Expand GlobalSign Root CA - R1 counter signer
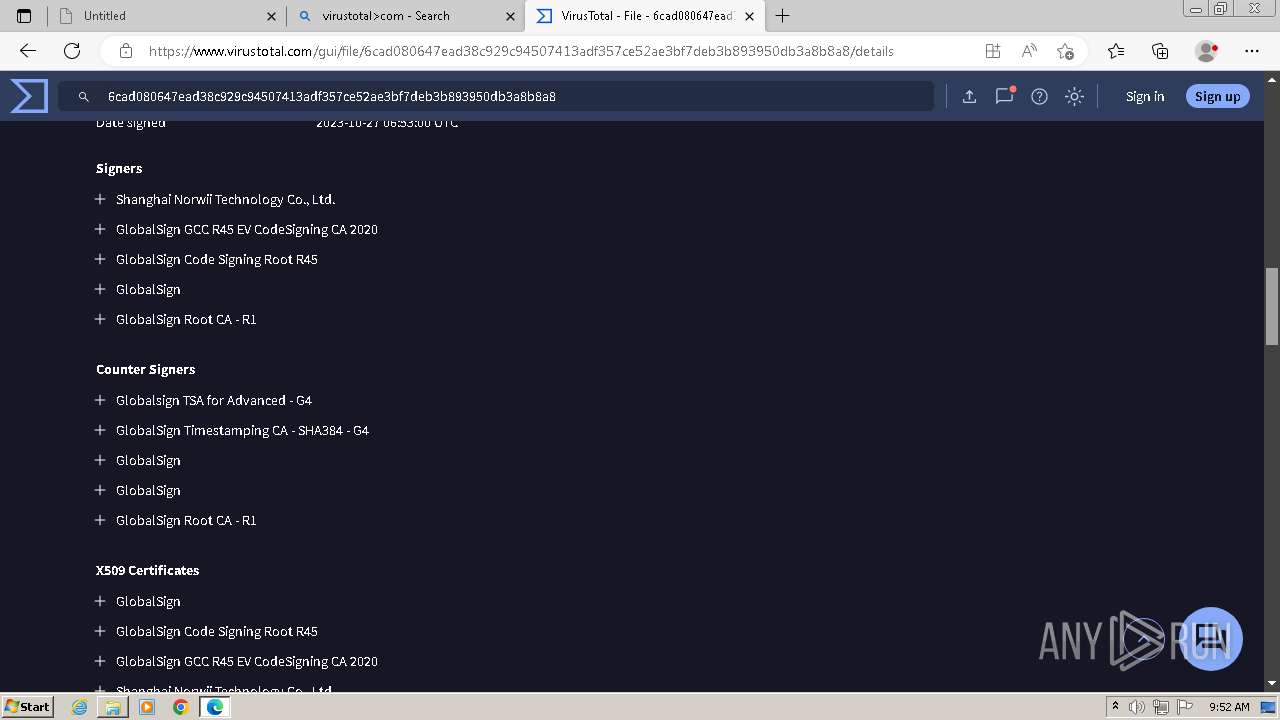1280x720 pixels. [x=100, y=520]
